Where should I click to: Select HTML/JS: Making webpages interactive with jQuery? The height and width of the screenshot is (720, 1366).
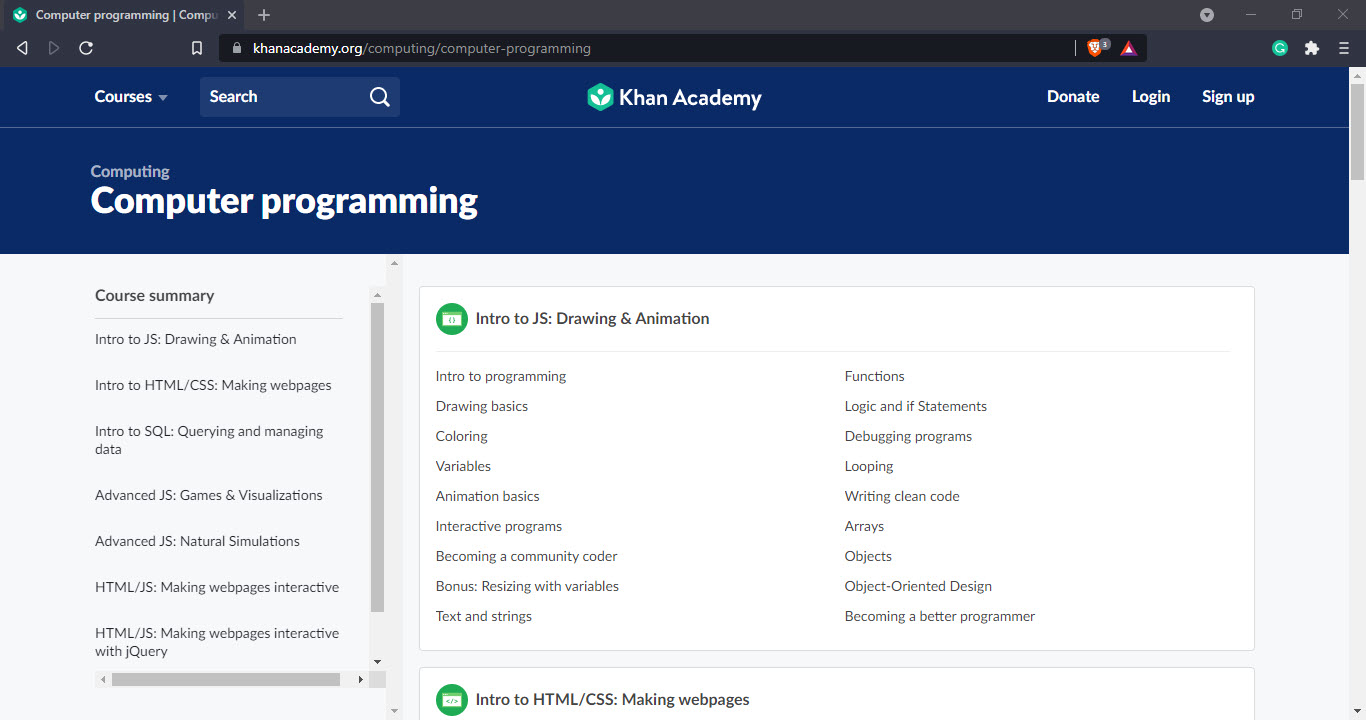(217, 642)
